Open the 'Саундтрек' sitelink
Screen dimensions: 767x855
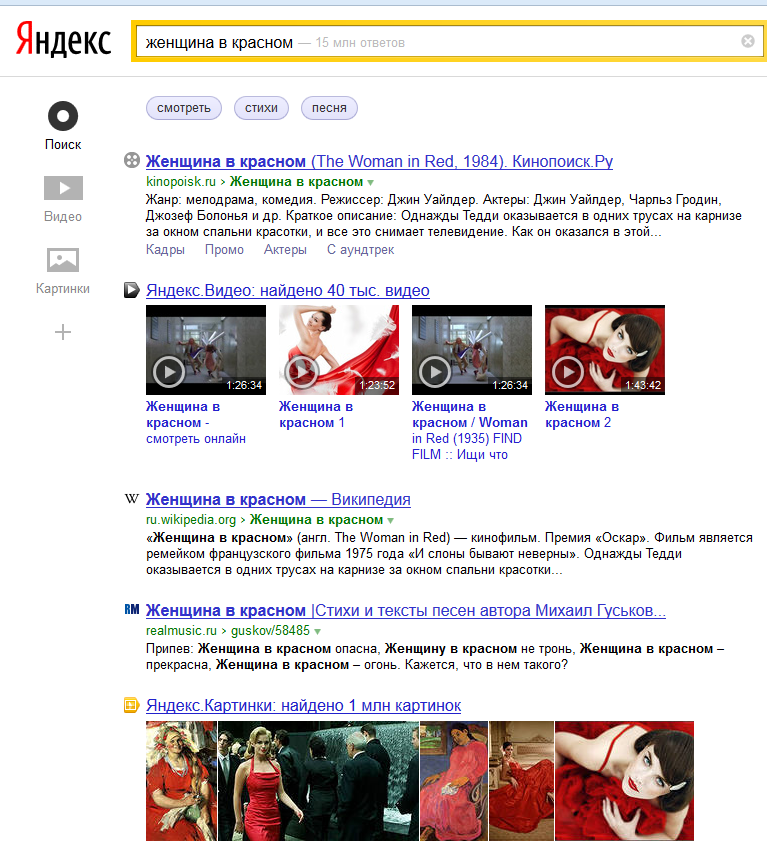(x=360, y=250)
